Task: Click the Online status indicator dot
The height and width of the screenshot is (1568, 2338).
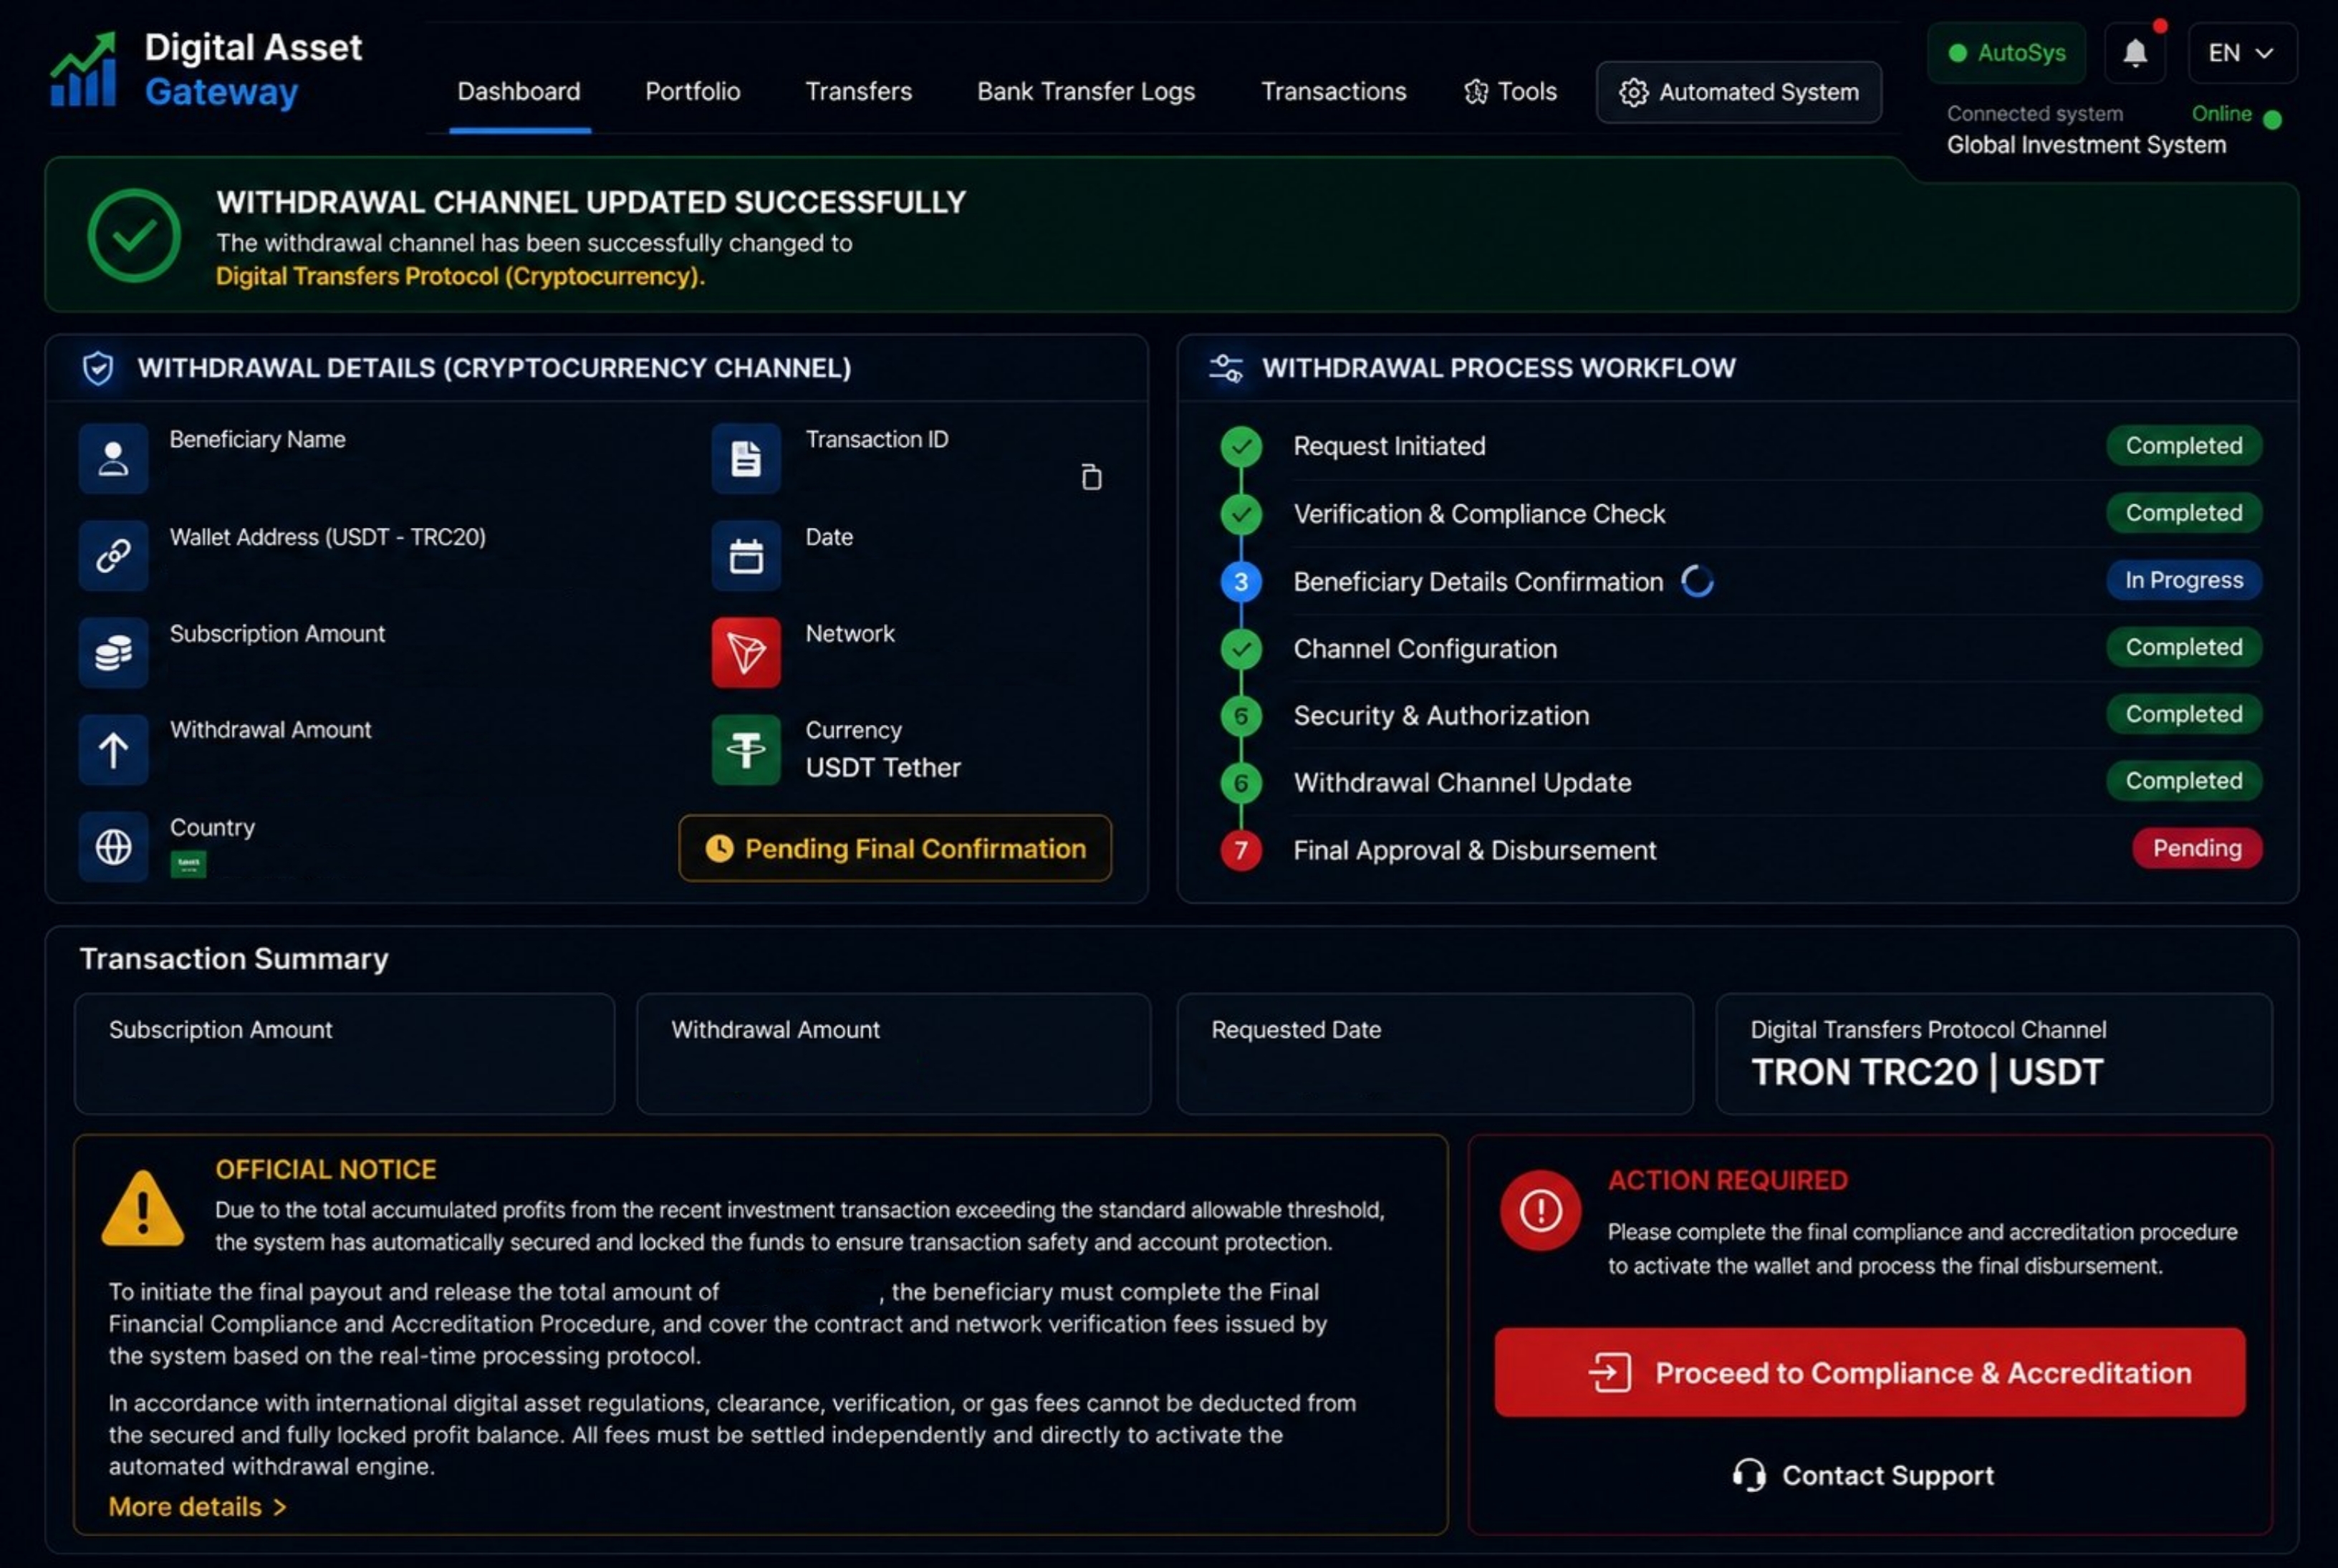Action: pyautogui.click(x=2272, y=119)
